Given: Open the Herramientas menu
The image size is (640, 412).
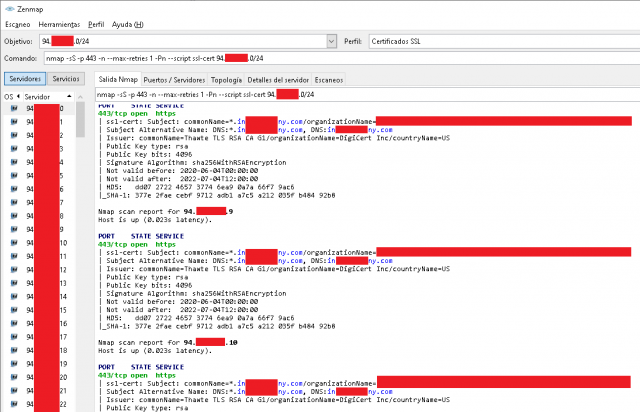Looking at the screenshot, I should pos(59,24).
